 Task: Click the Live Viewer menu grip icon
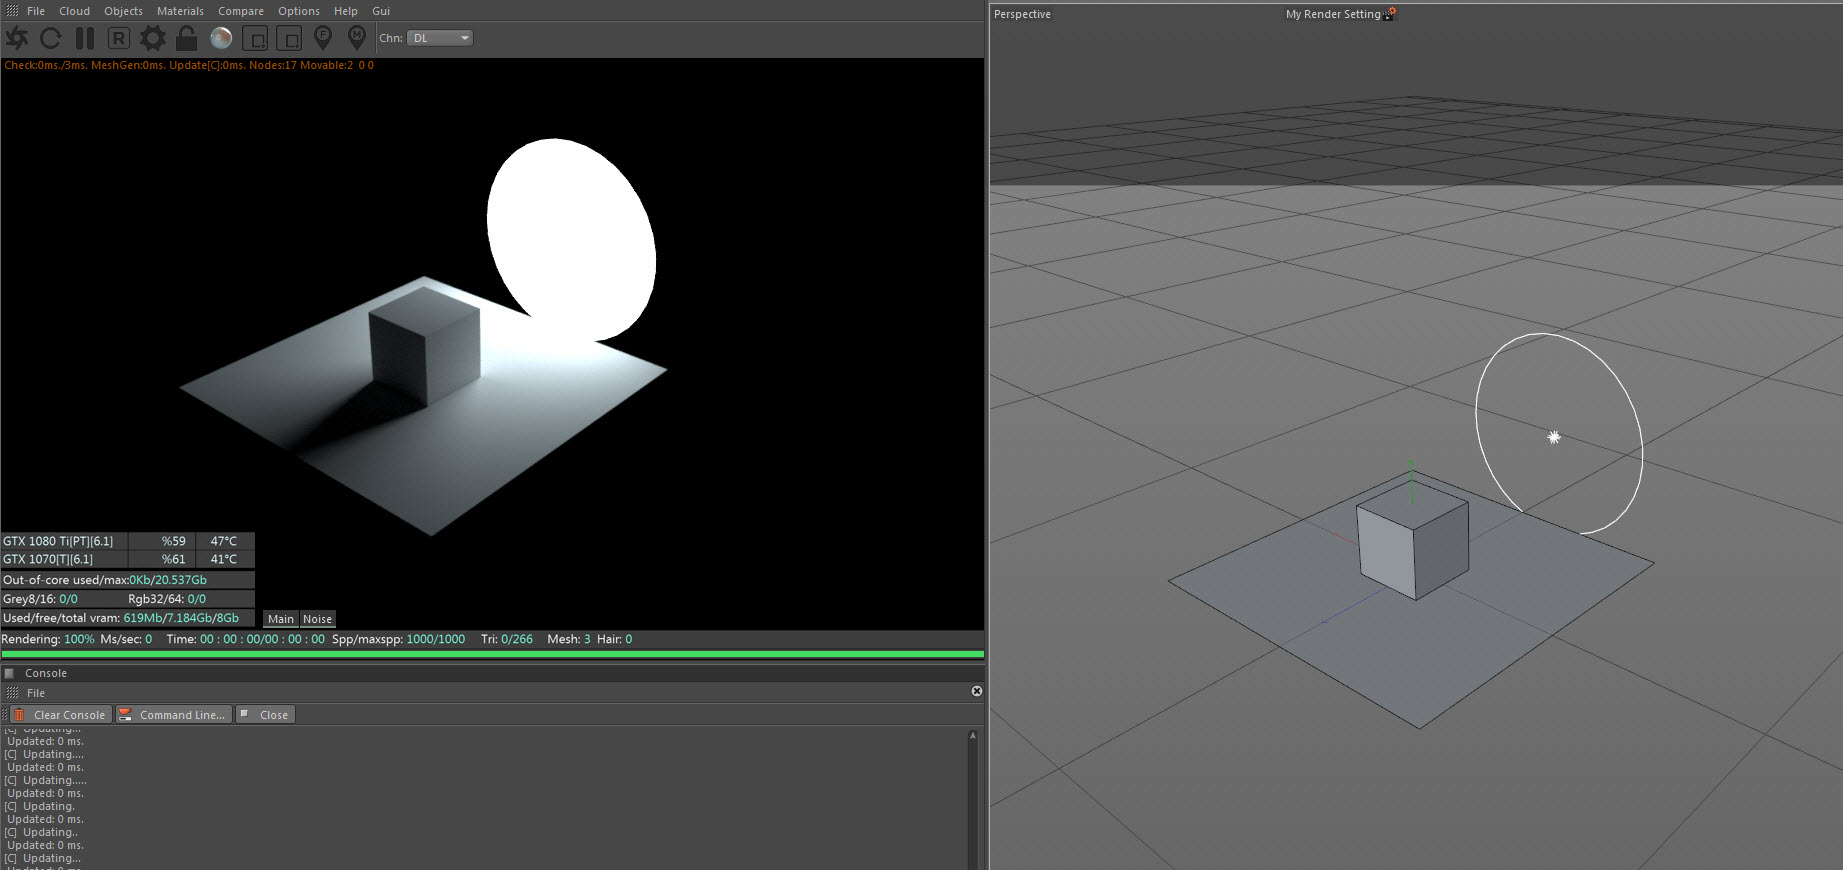coord(12,11)
